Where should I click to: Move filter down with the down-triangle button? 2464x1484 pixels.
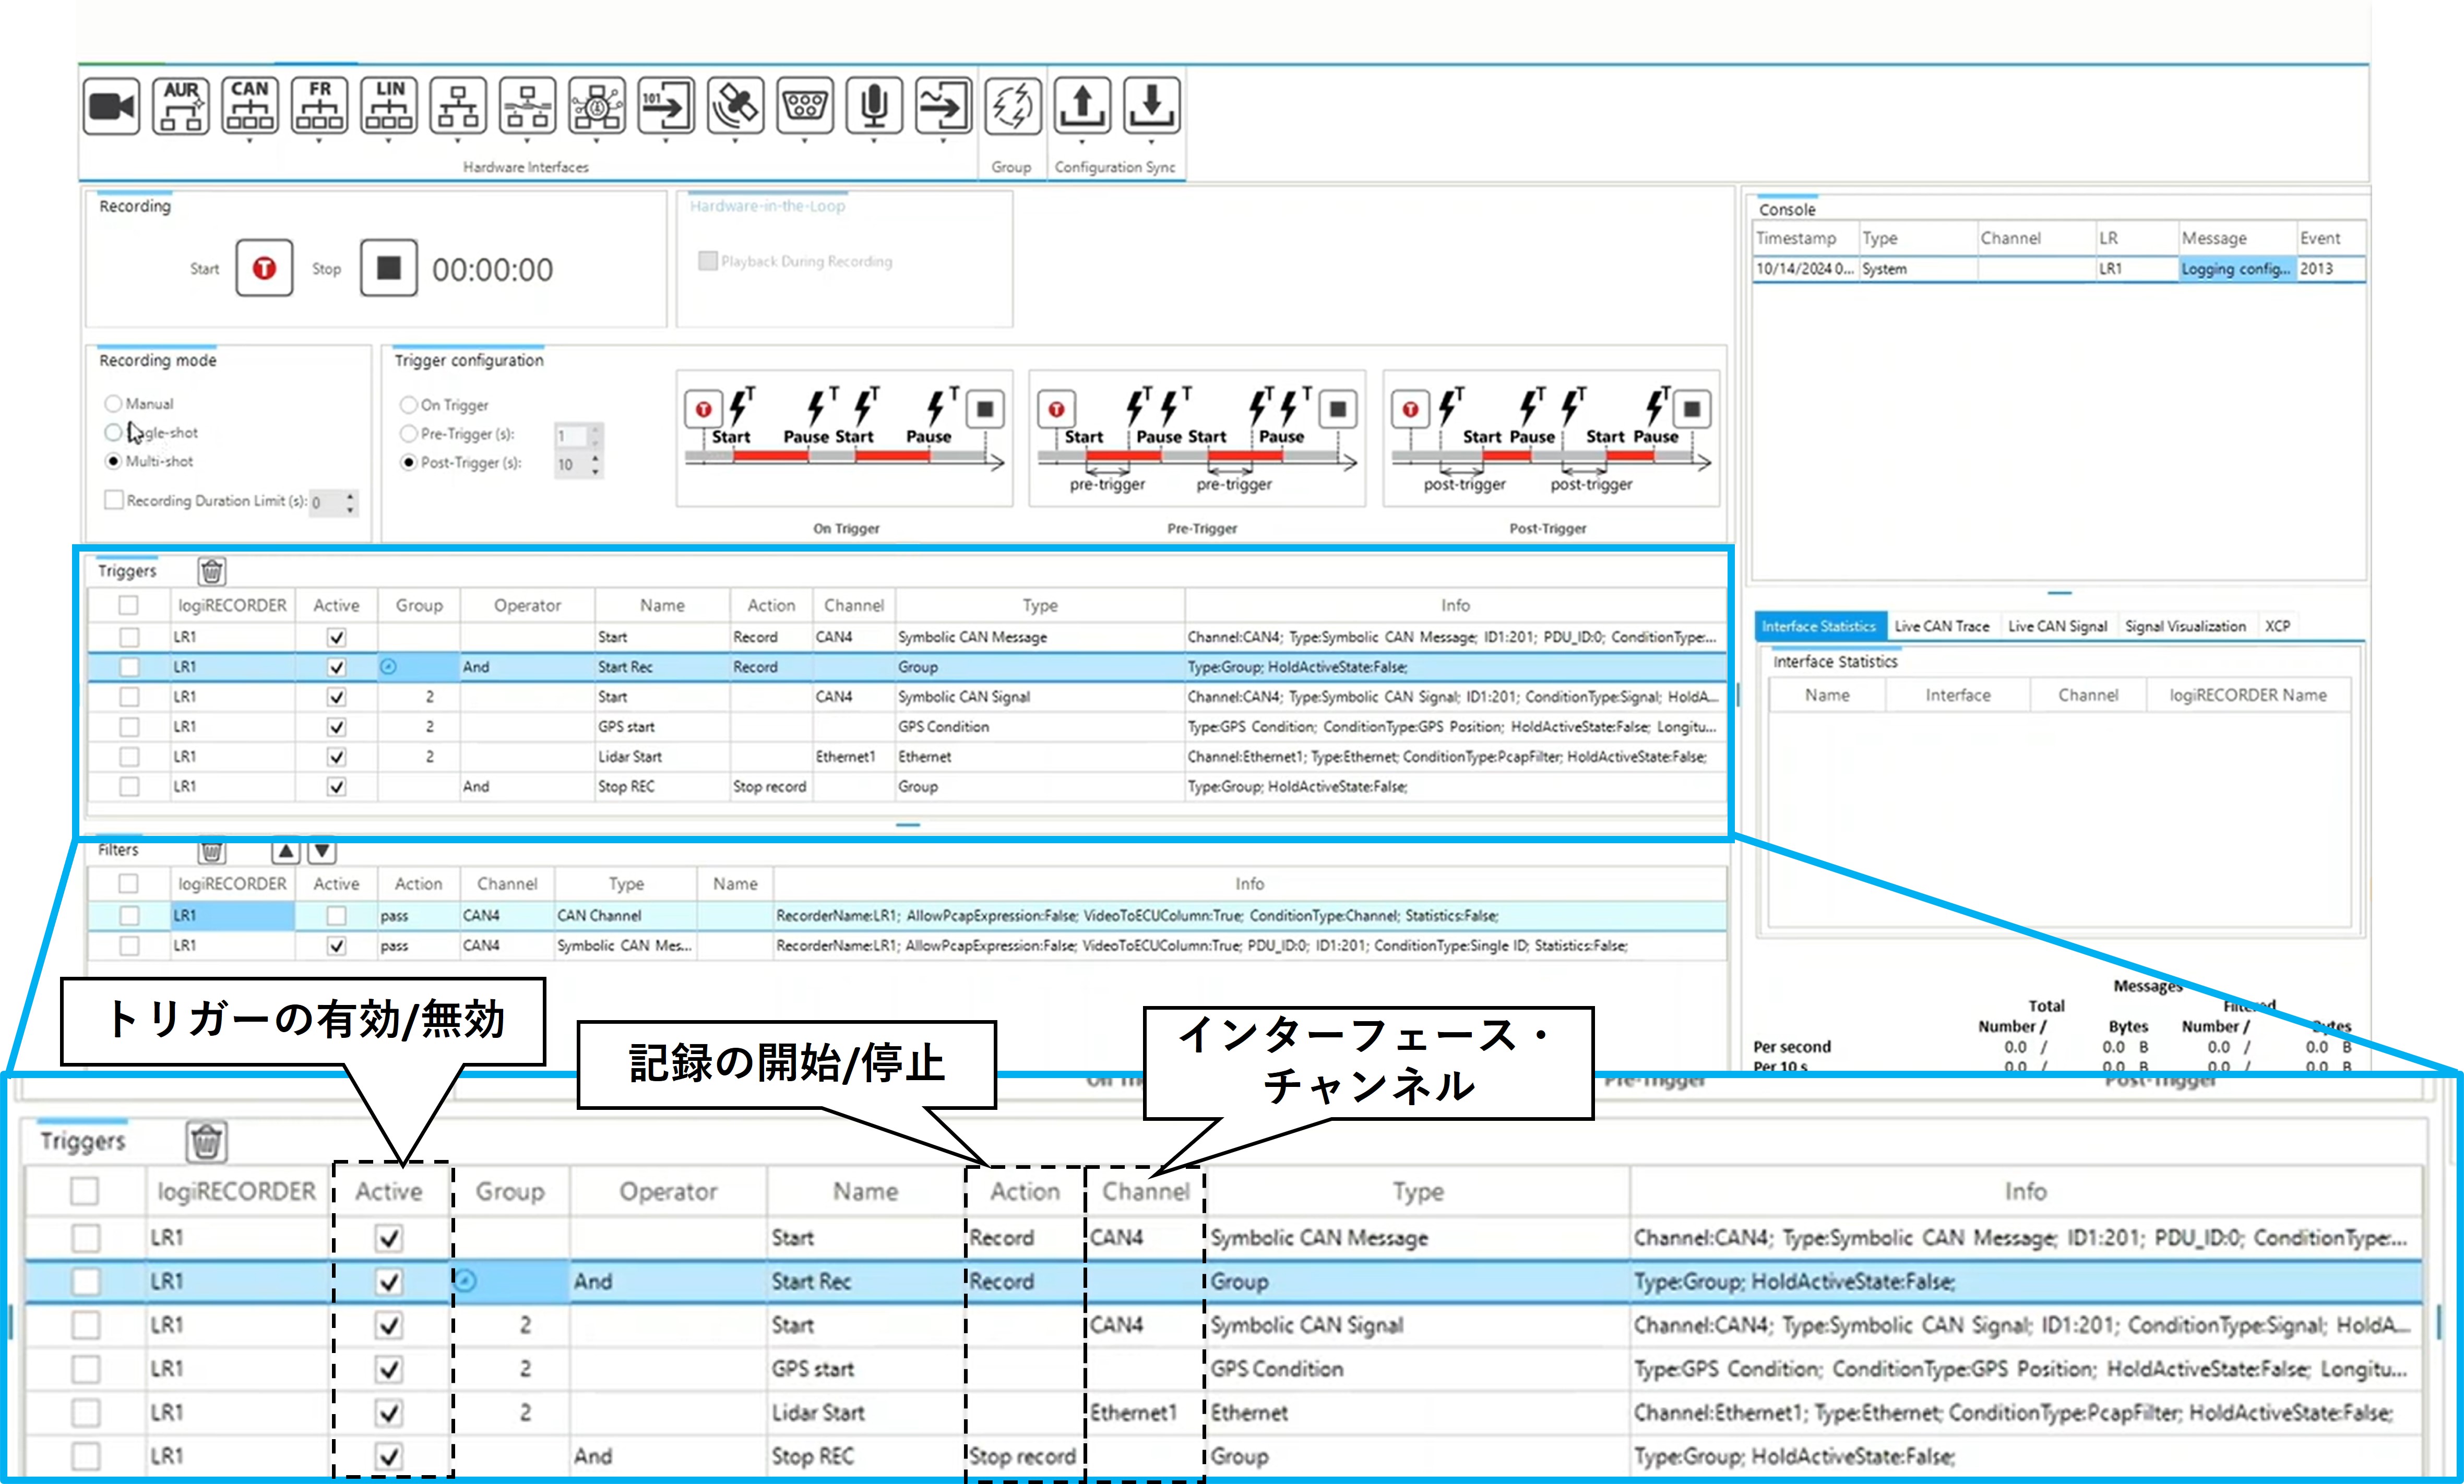click(322, 851)
